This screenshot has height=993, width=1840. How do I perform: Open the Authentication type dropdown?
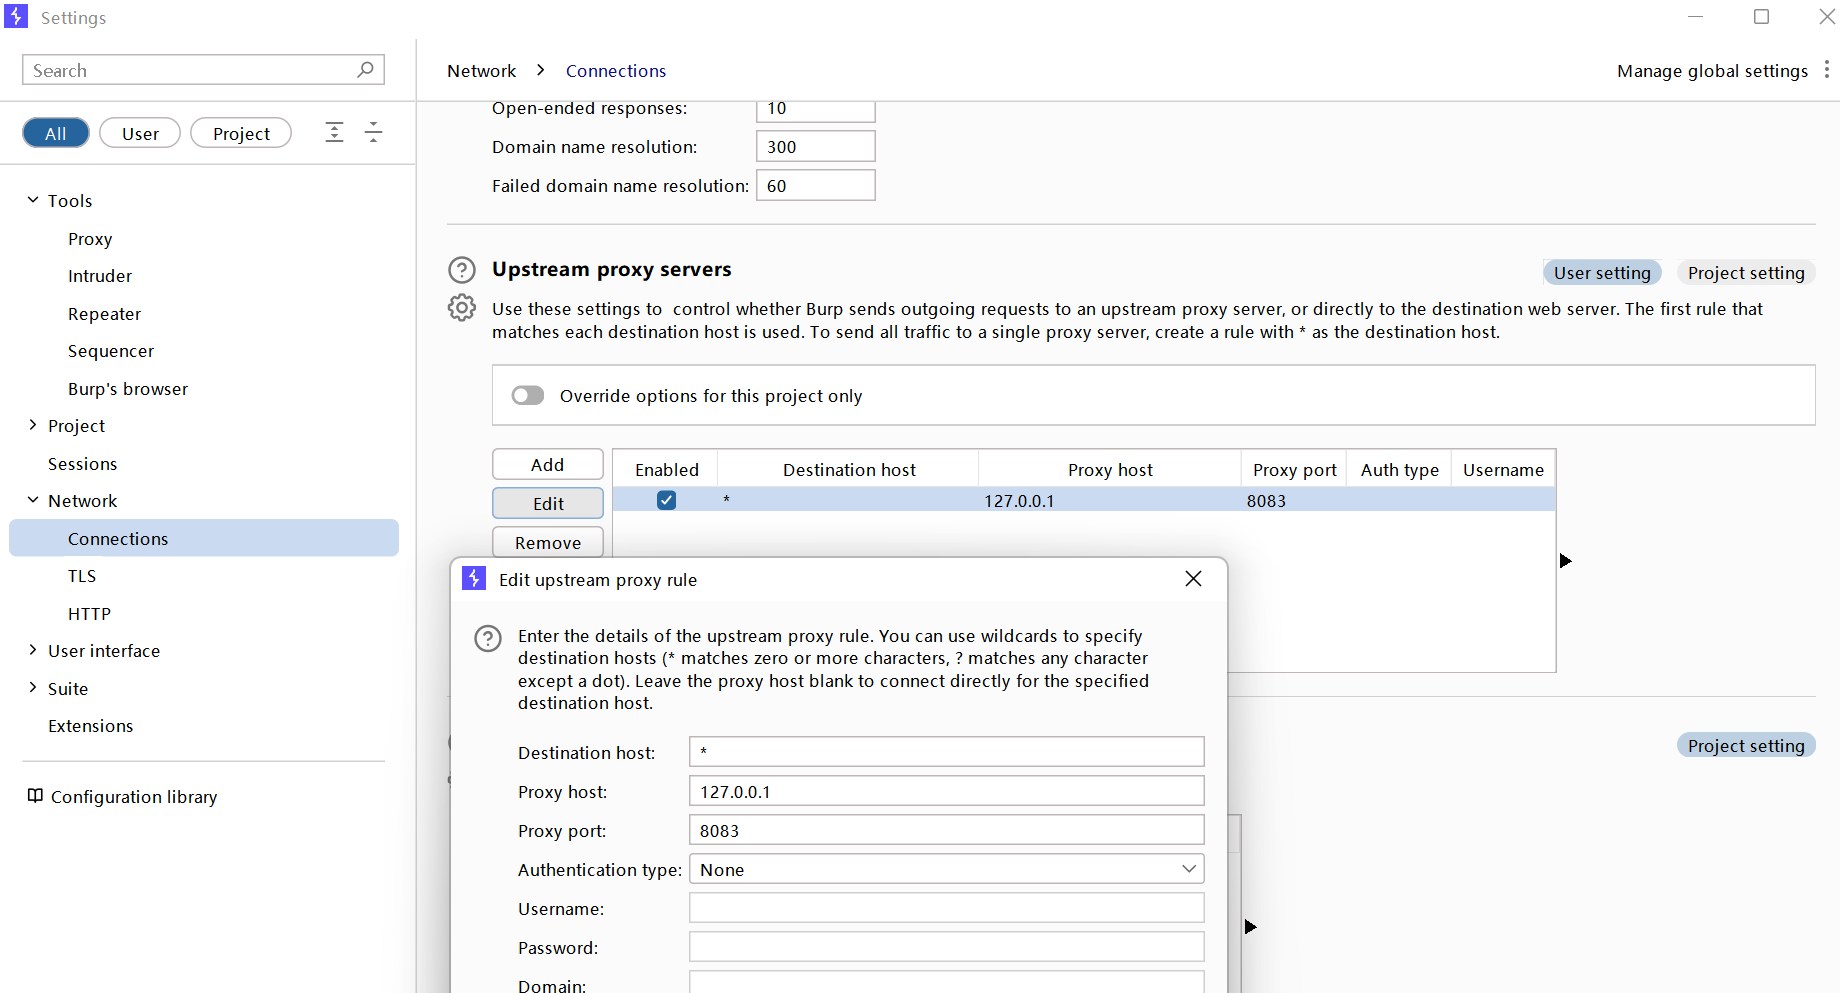click(x=946, y=869)
